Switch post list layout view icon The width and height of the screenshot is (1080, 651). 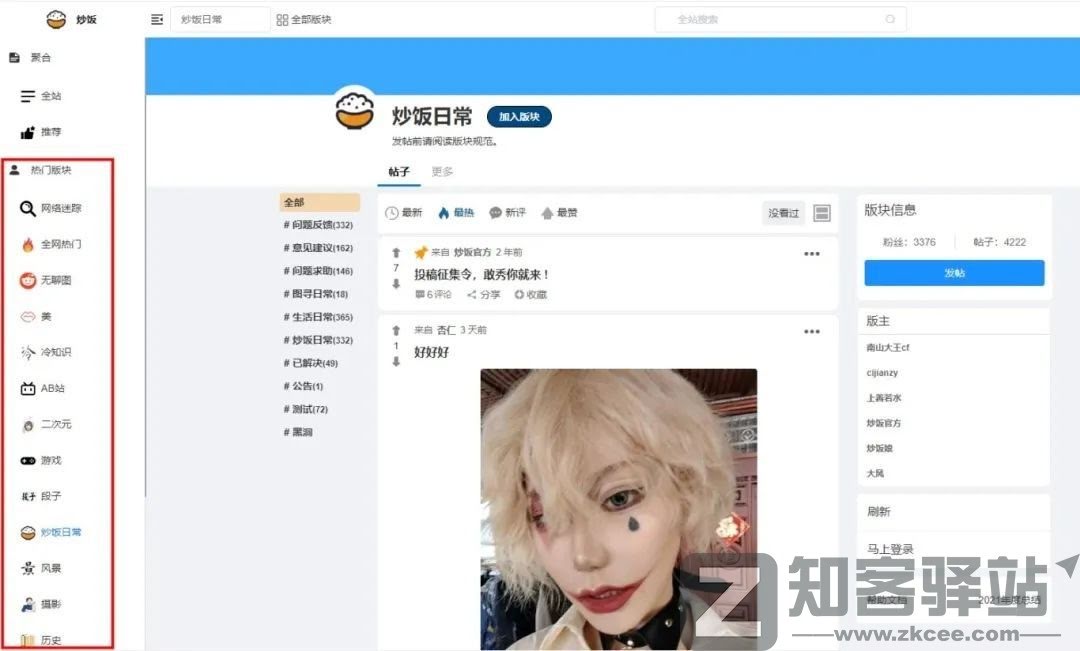[822, 213]
